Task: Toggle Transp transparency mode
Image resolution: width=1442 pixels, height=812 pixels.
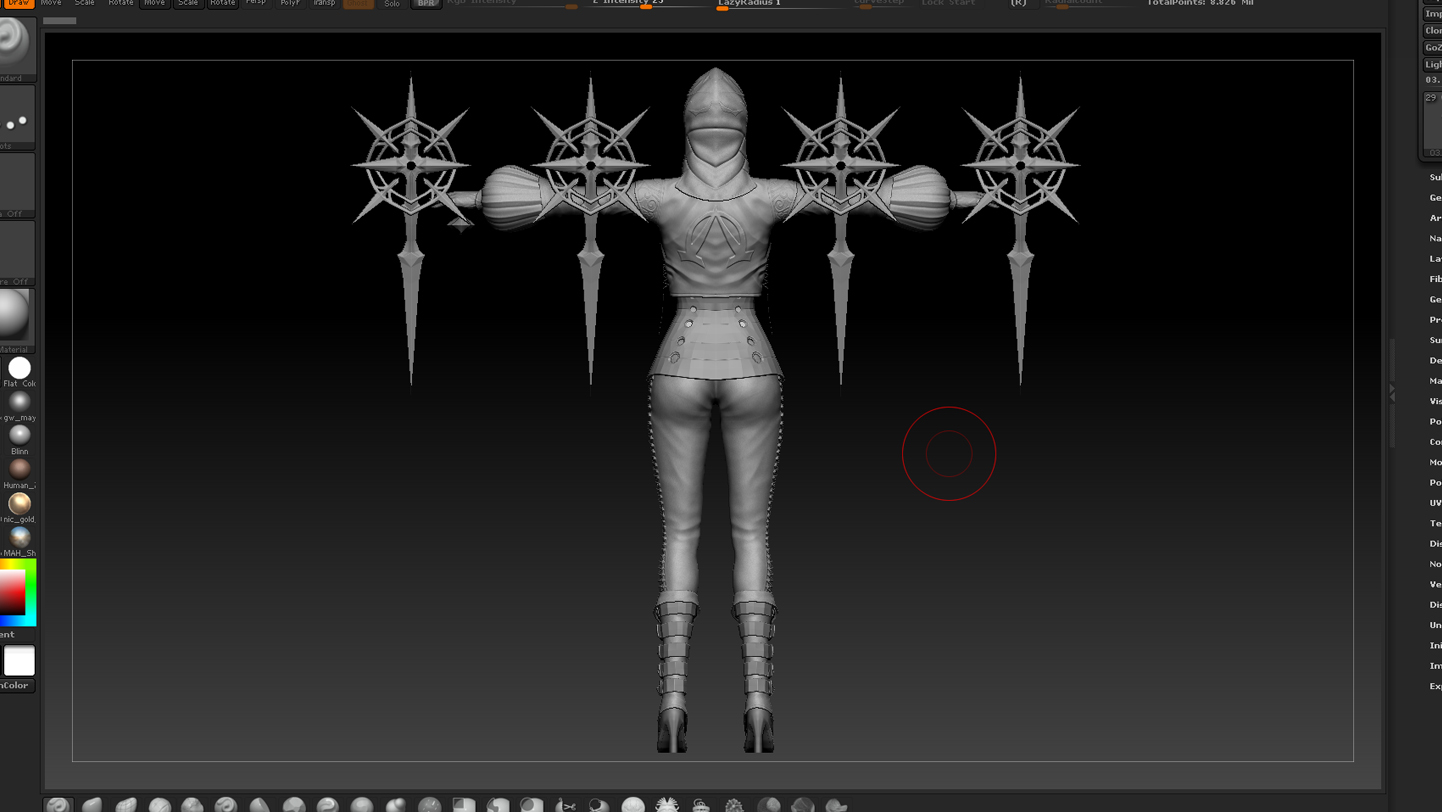Action: 324,3
